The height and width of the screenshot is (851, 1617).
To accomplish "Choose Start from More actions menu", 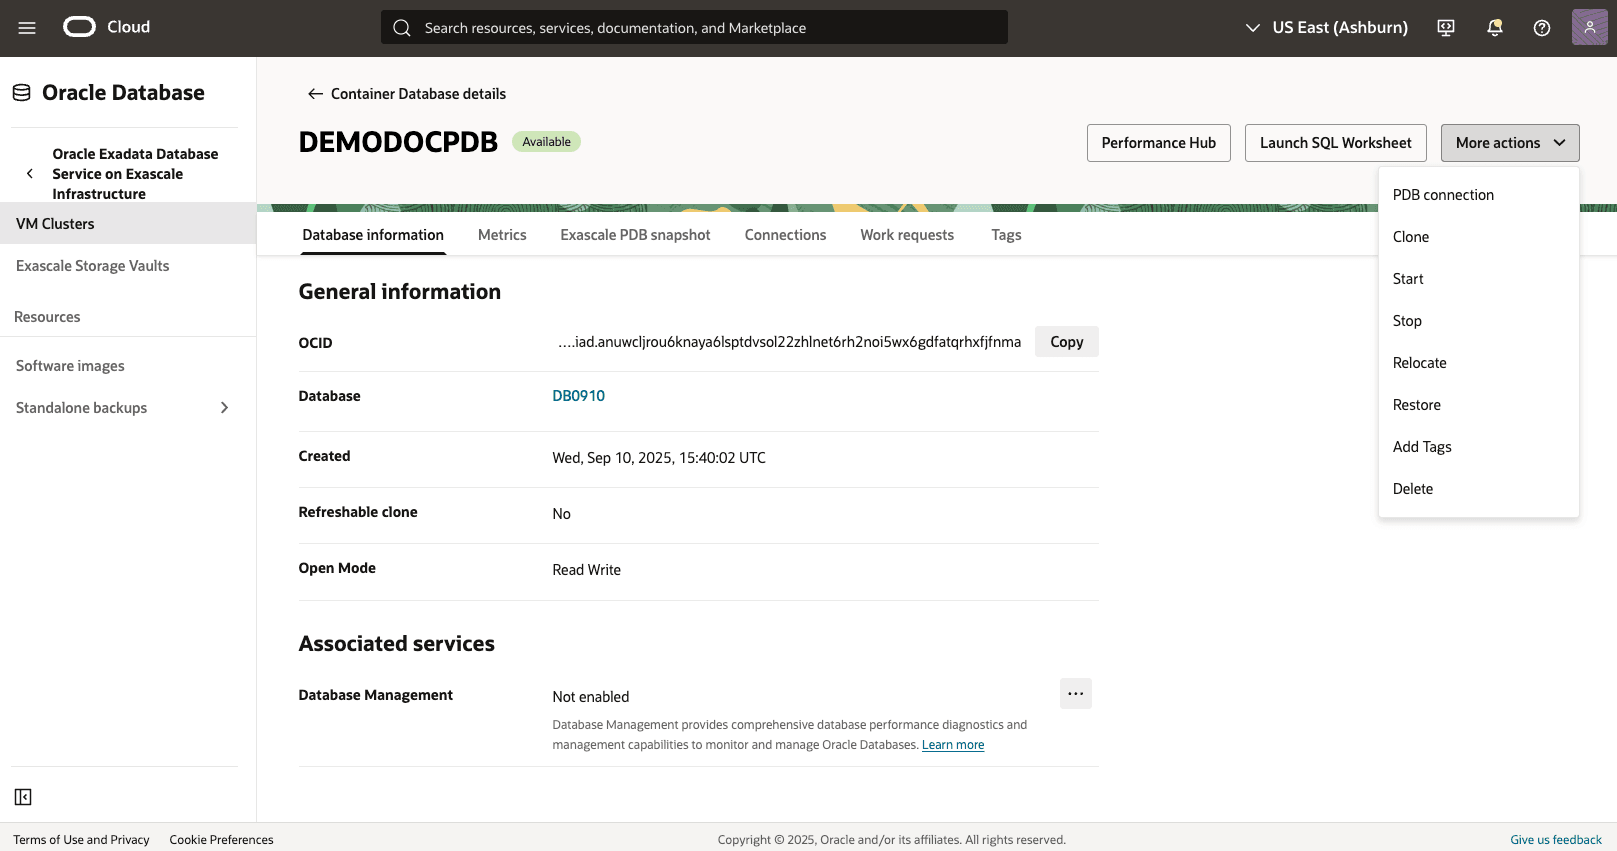I will (1479, 279).
